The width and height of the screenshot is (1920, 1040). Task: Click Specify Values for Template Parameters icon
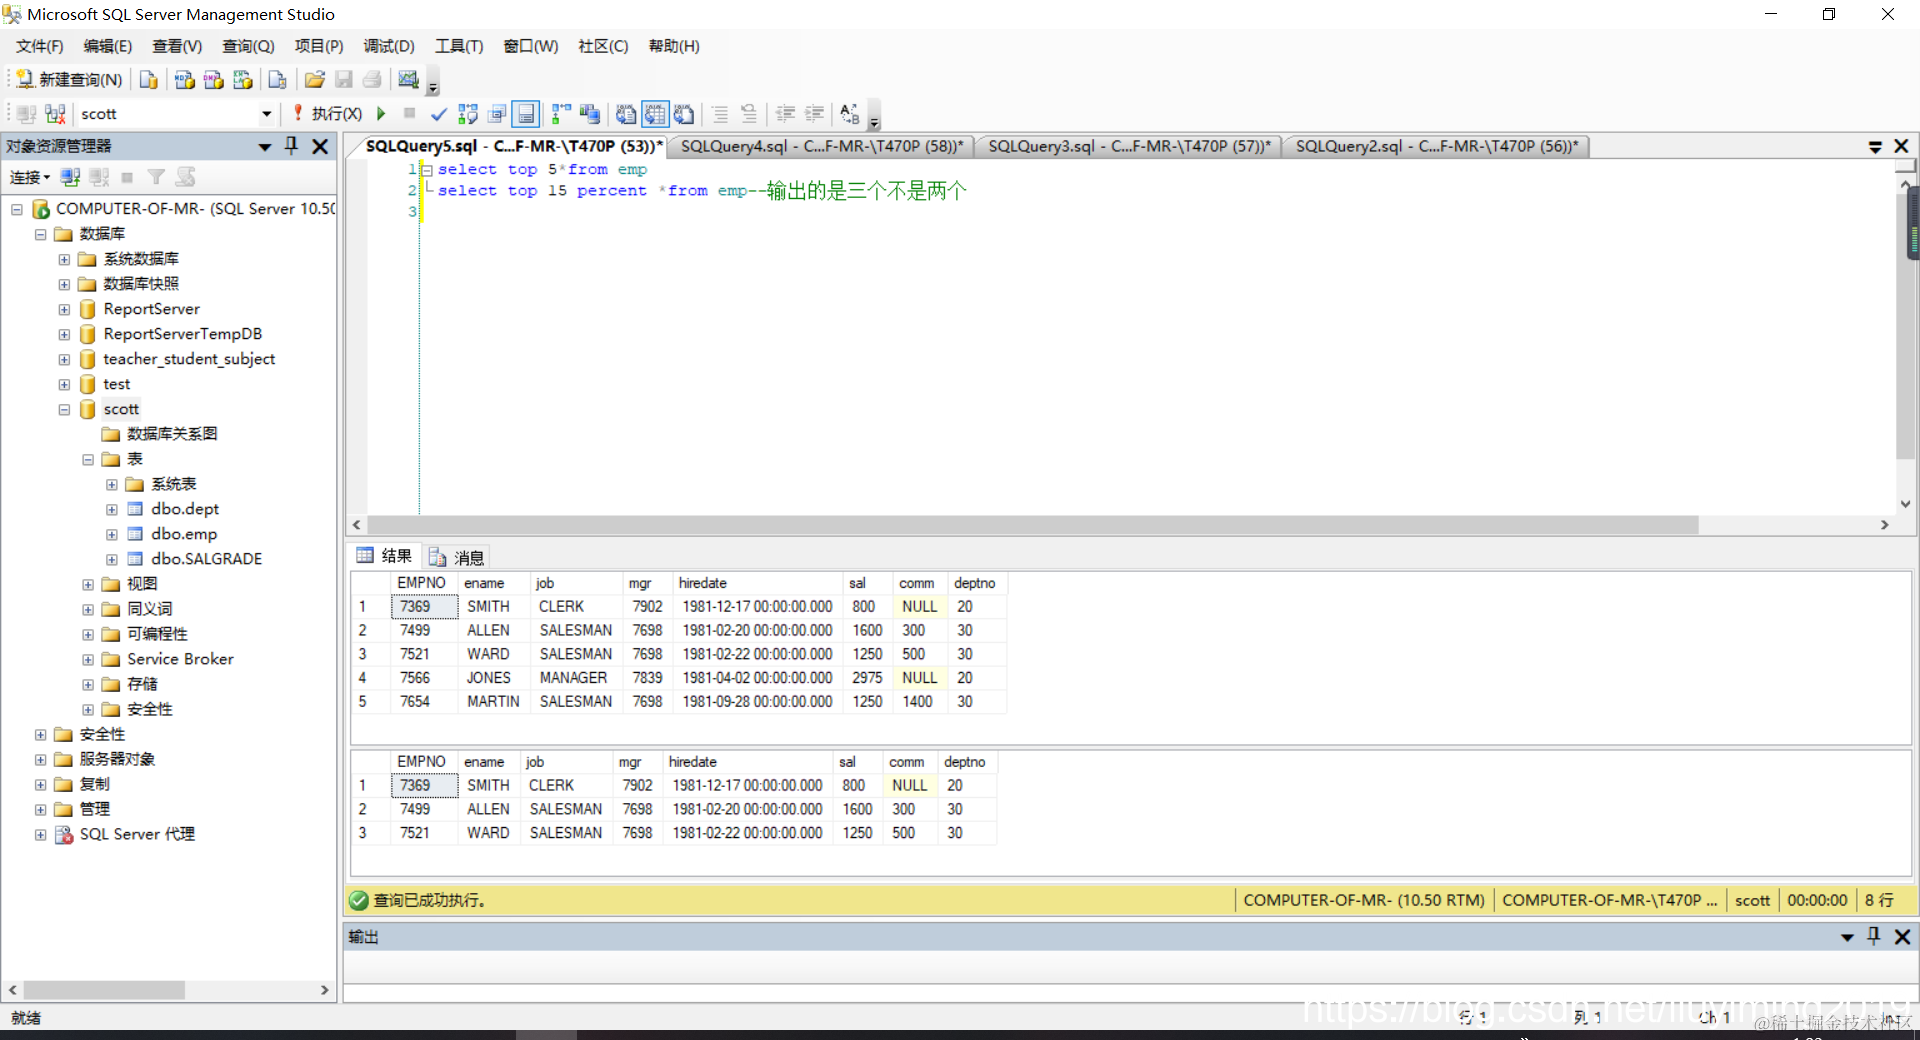pos(850,114)
